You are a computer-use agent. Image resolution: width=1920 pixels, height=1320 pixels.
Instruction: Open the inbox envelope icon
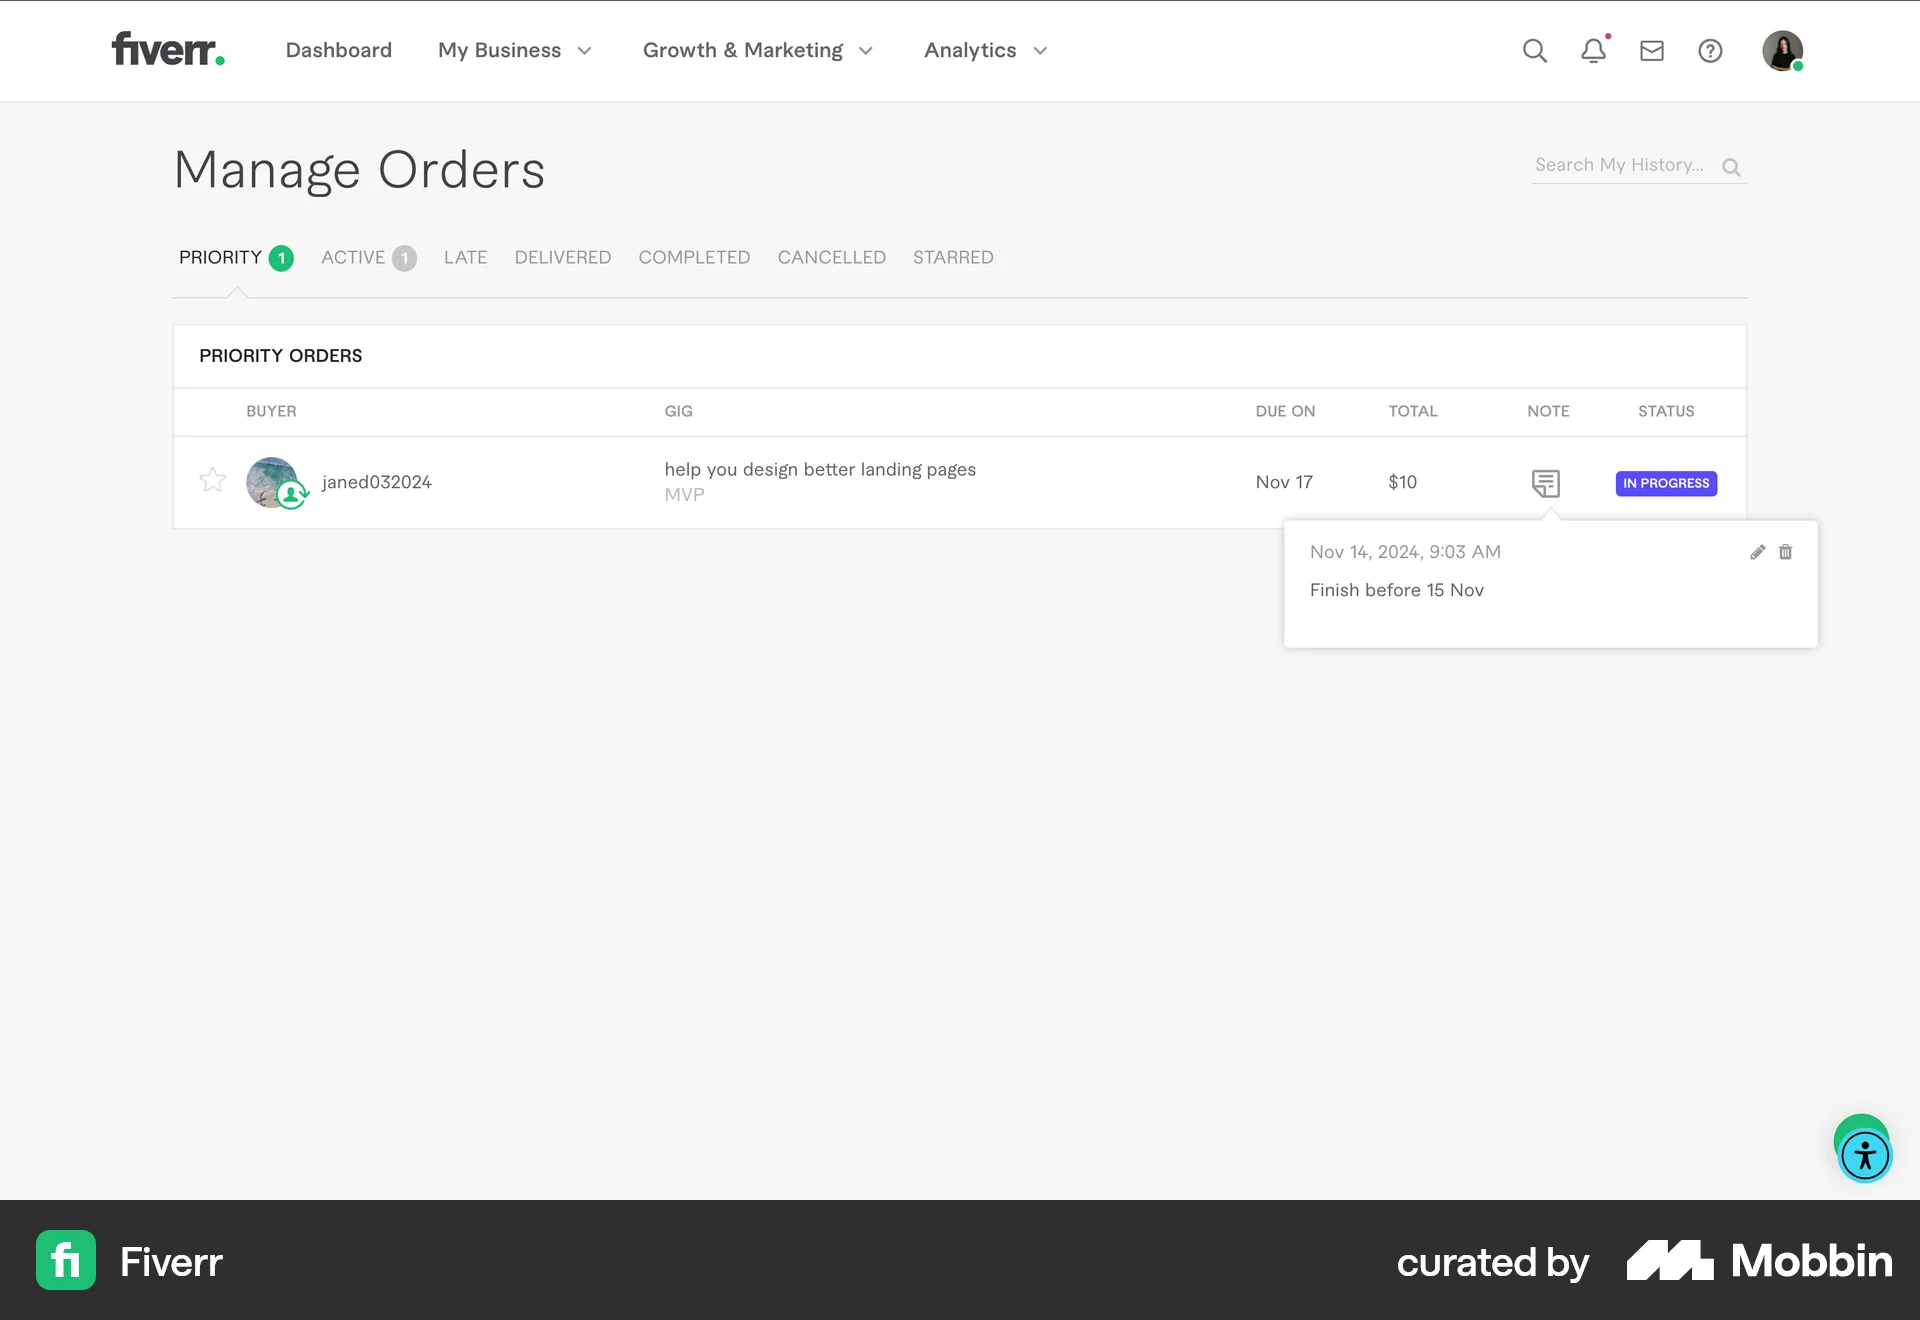click(x=1652, y=51)
